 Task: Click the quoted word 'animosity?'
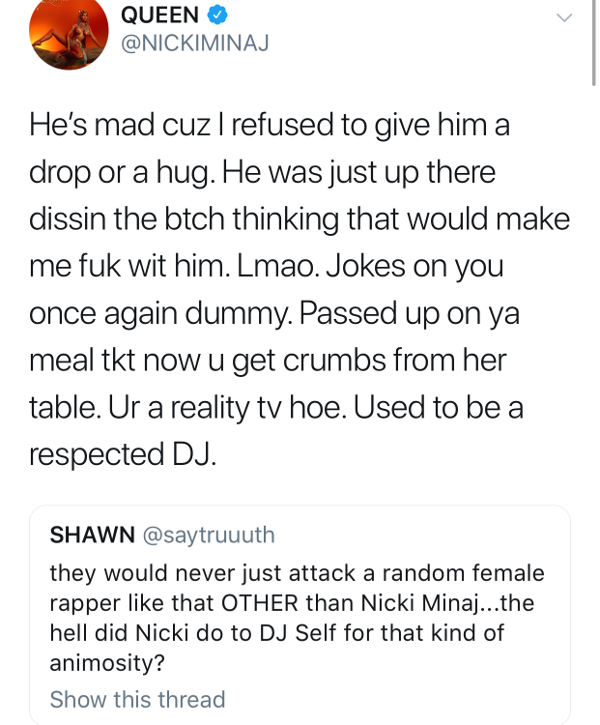click(x=107, y=663)
